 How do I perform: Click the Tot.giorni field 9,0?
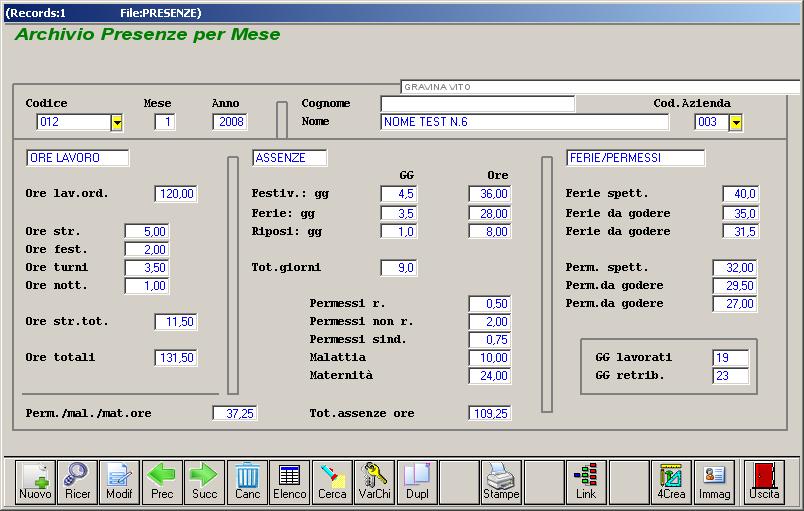click(399, 268)
